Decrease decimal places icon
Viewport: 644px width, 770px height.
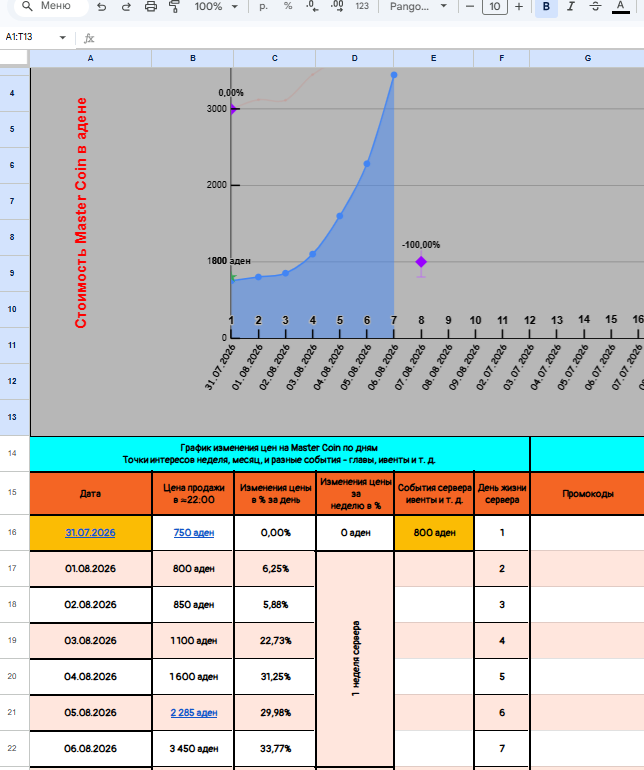coord(312,7)
